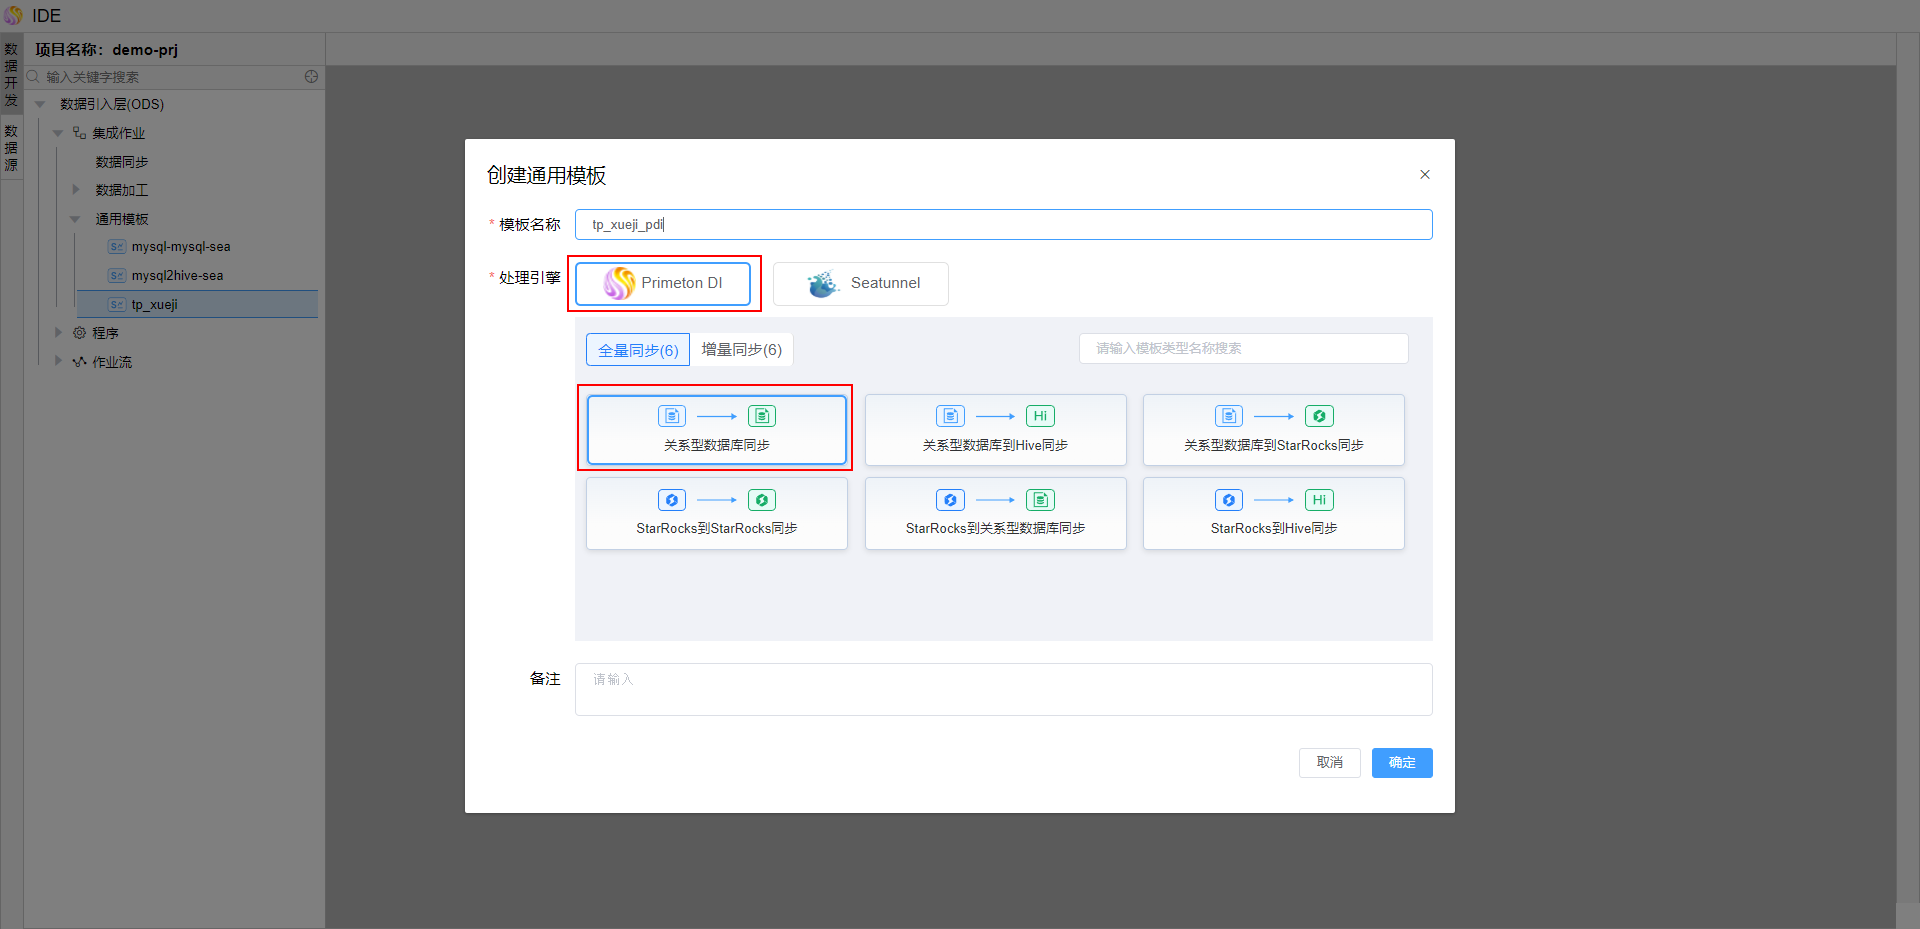The image size is (1920, 929).
Task: Click the mysql2hive-sea template icon
Action: [x=117, y=276]
